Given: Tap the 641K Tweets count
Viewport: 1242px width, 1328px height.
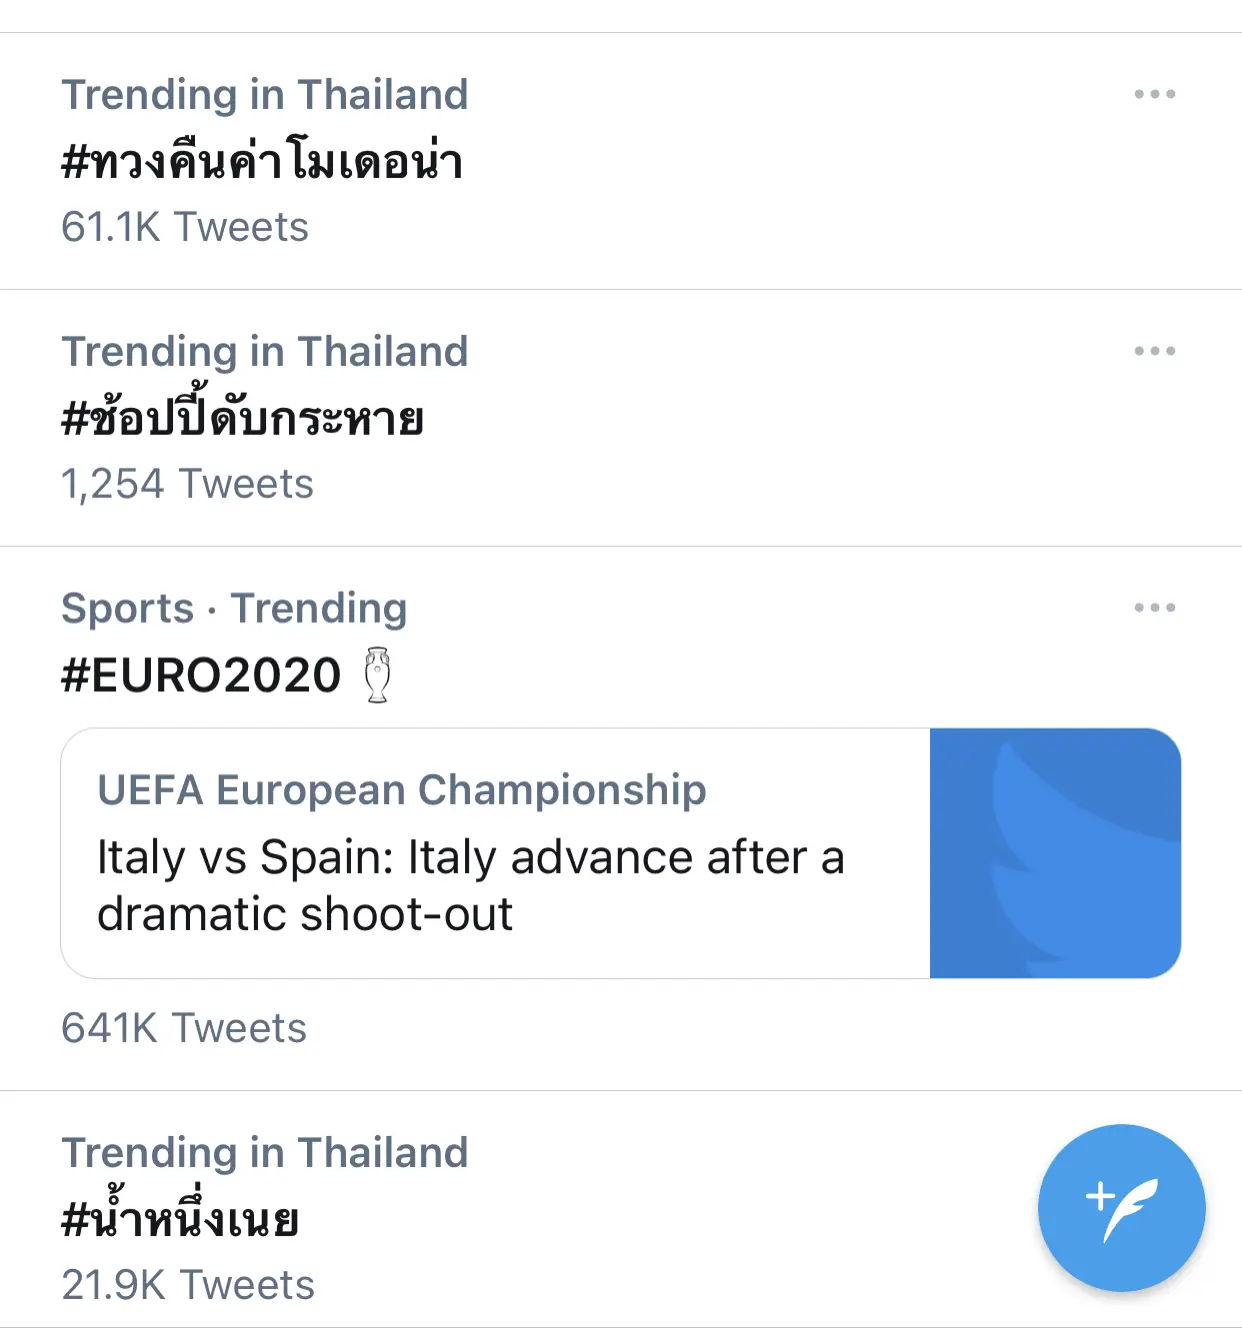Looking at the screenshot, I should point(184,1028).
